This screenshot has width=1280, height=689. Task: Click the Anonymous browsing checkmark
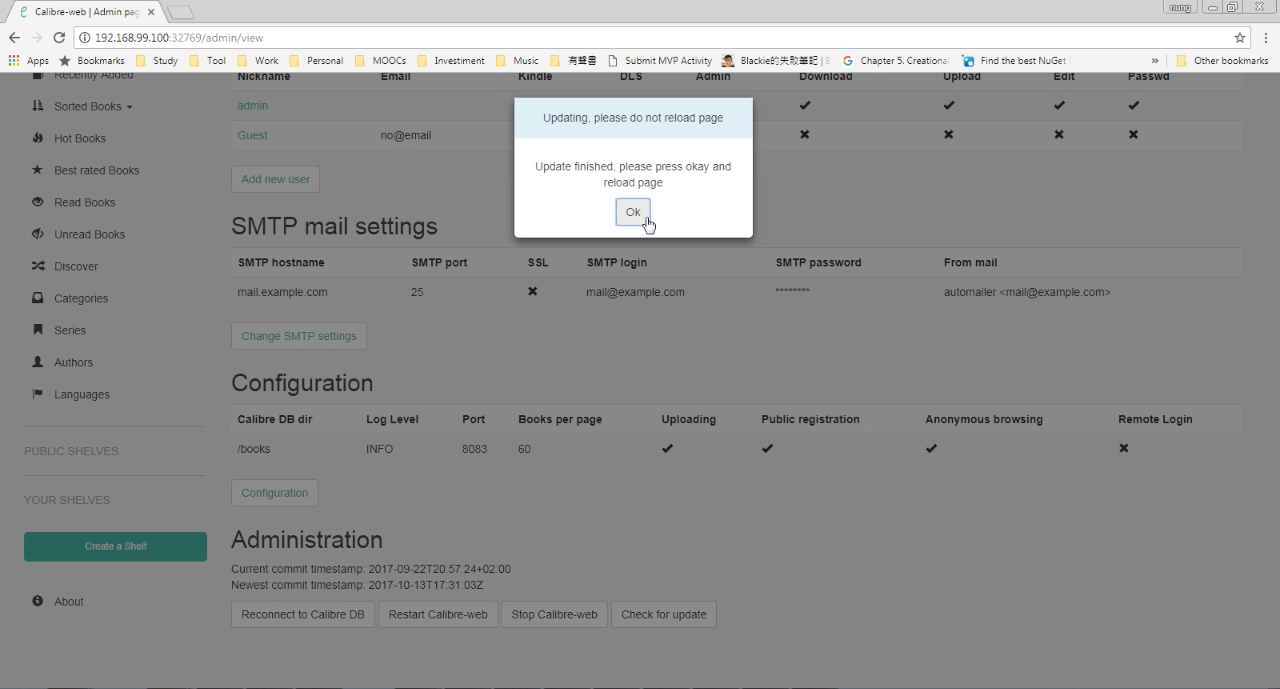[x=931, y=449]
